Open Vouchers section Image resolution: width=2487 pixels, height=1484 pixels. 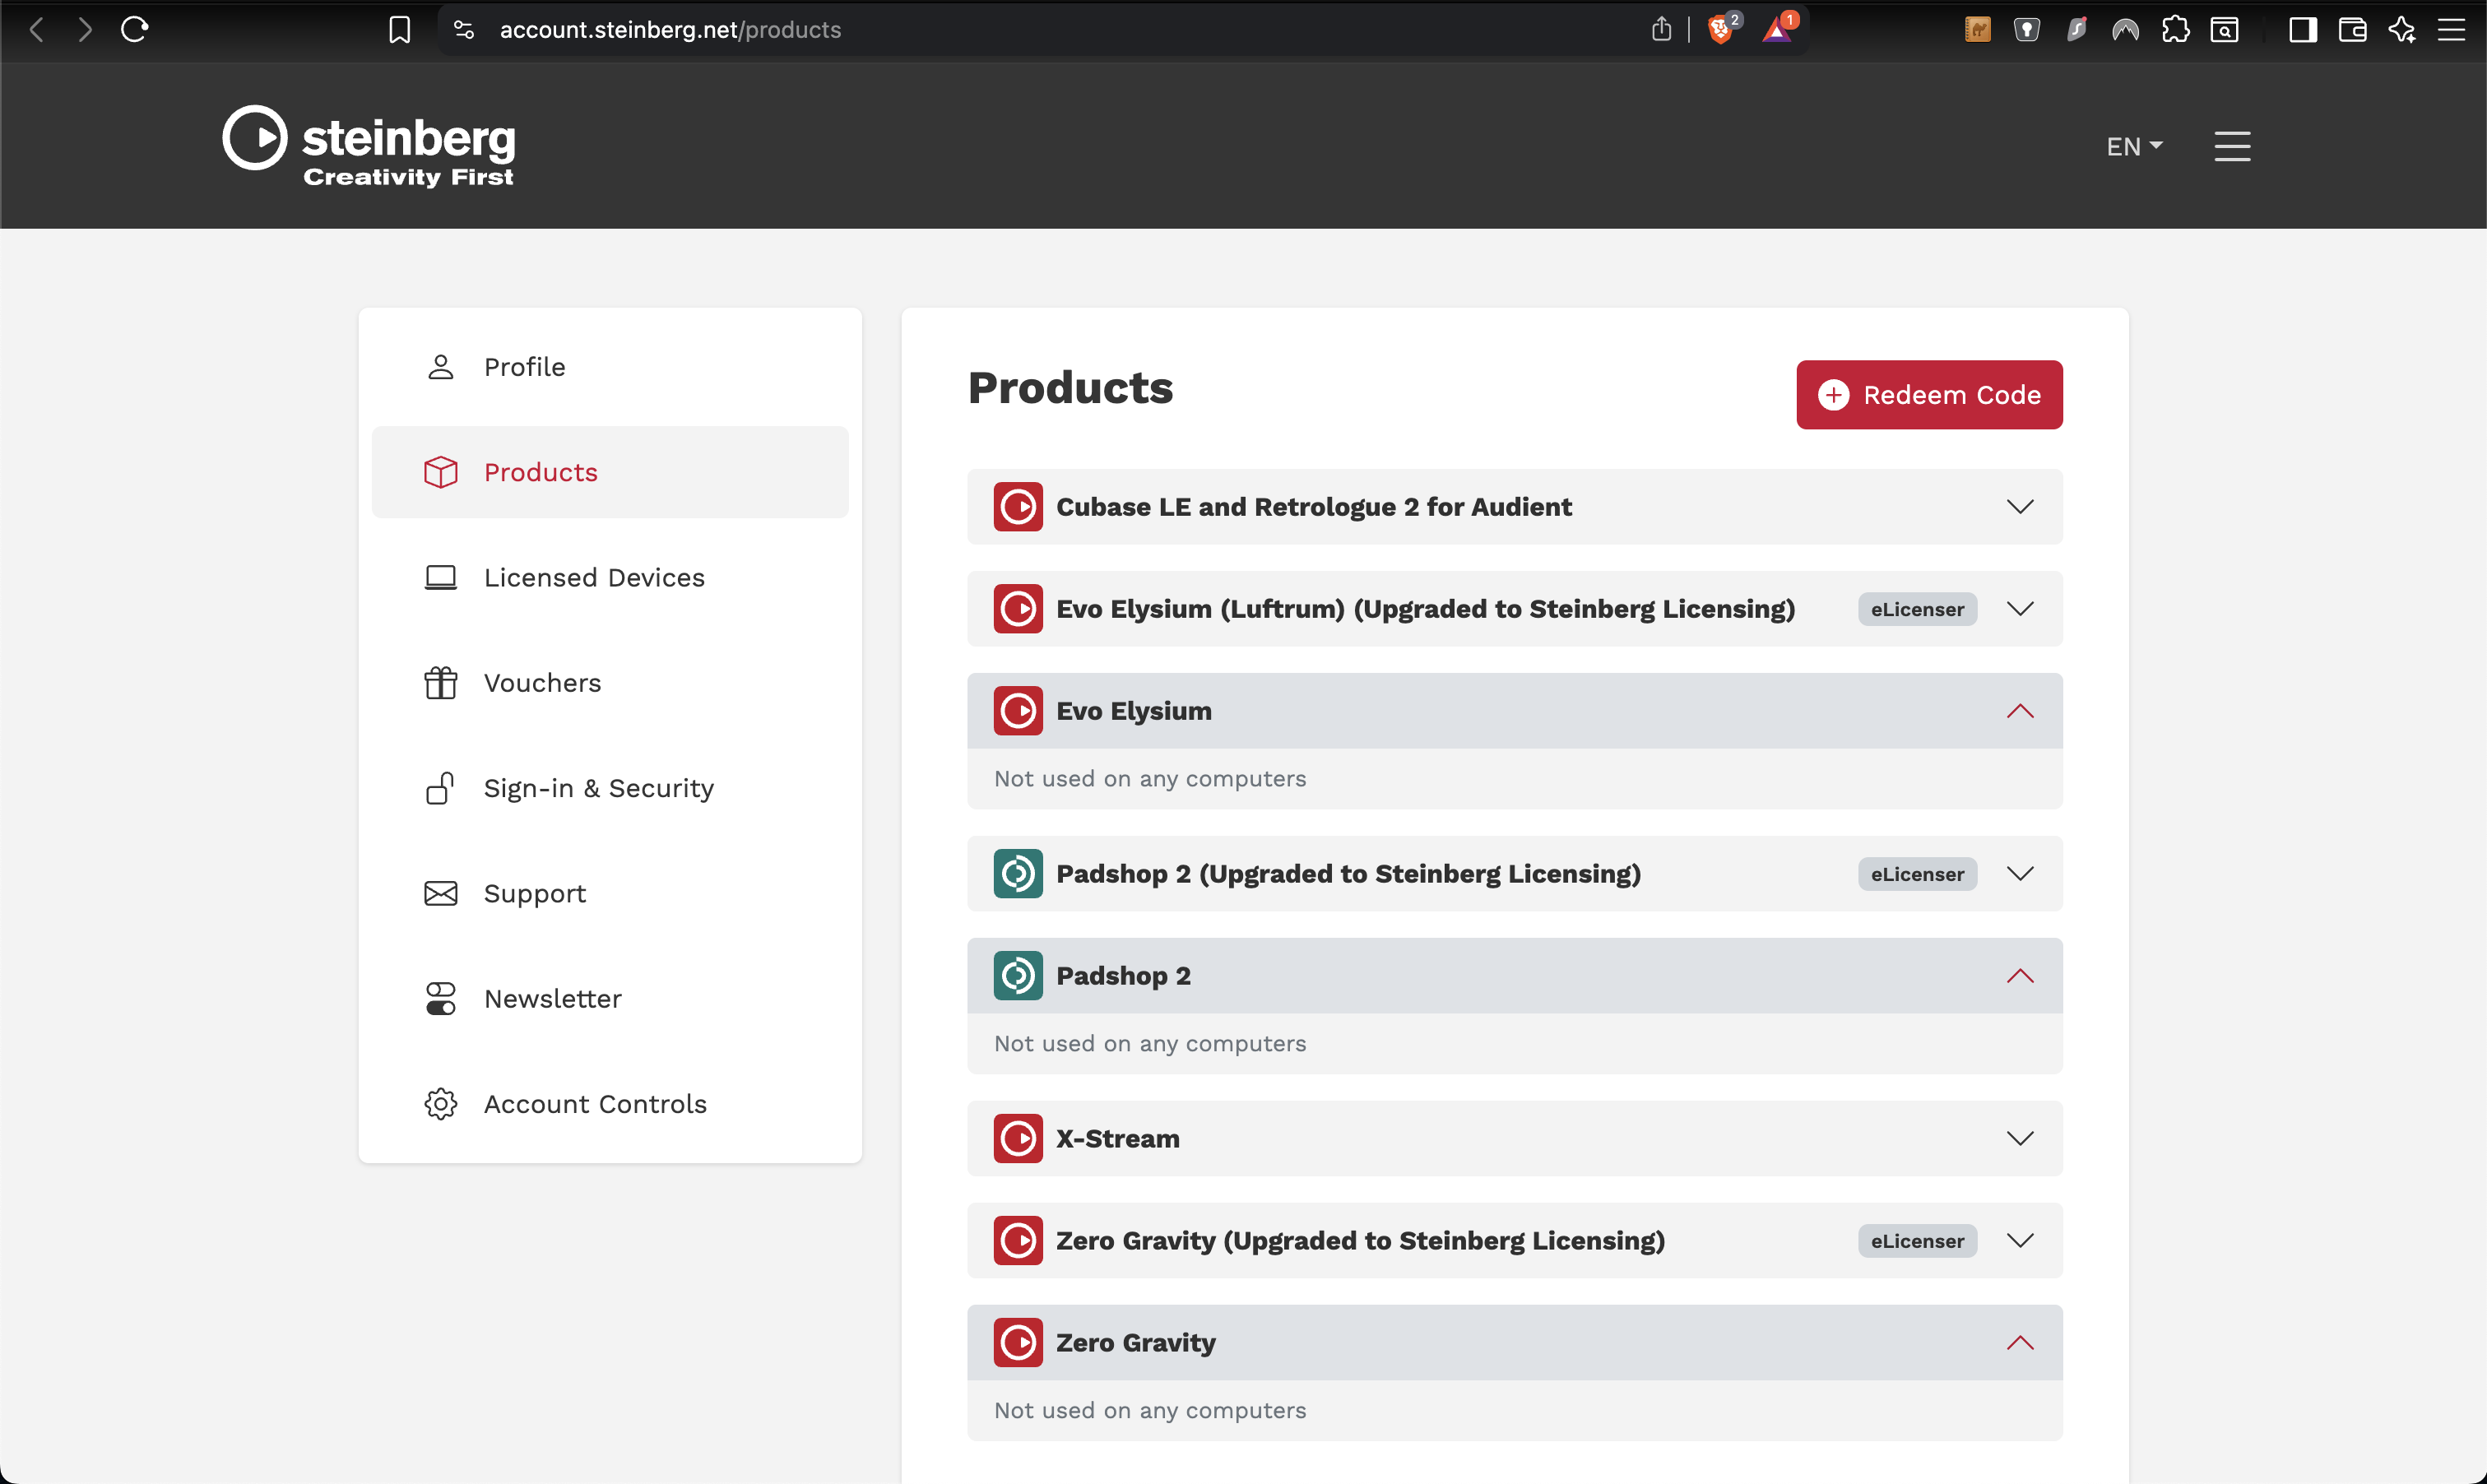click(x=610, y=683)
